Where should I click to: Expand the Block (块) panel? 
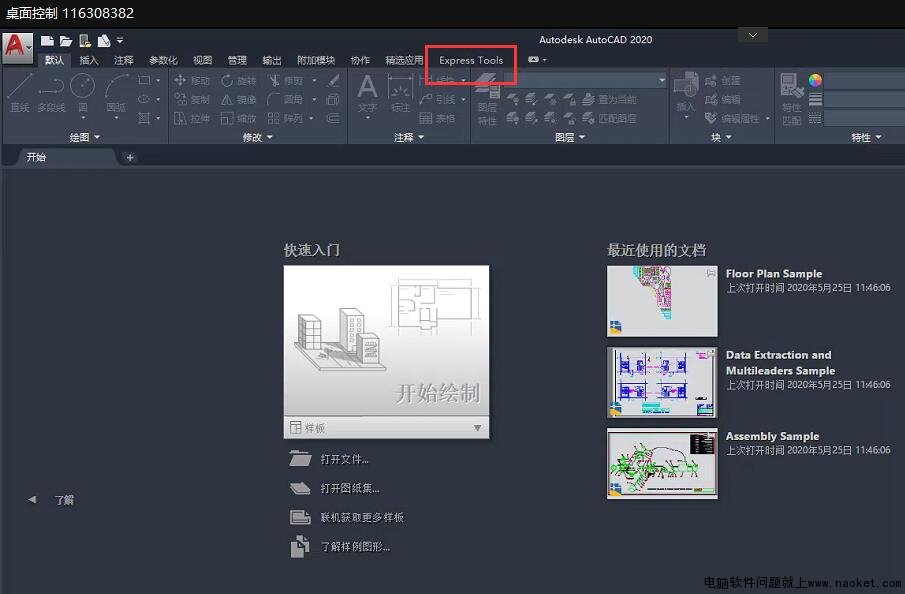[721, 137]
